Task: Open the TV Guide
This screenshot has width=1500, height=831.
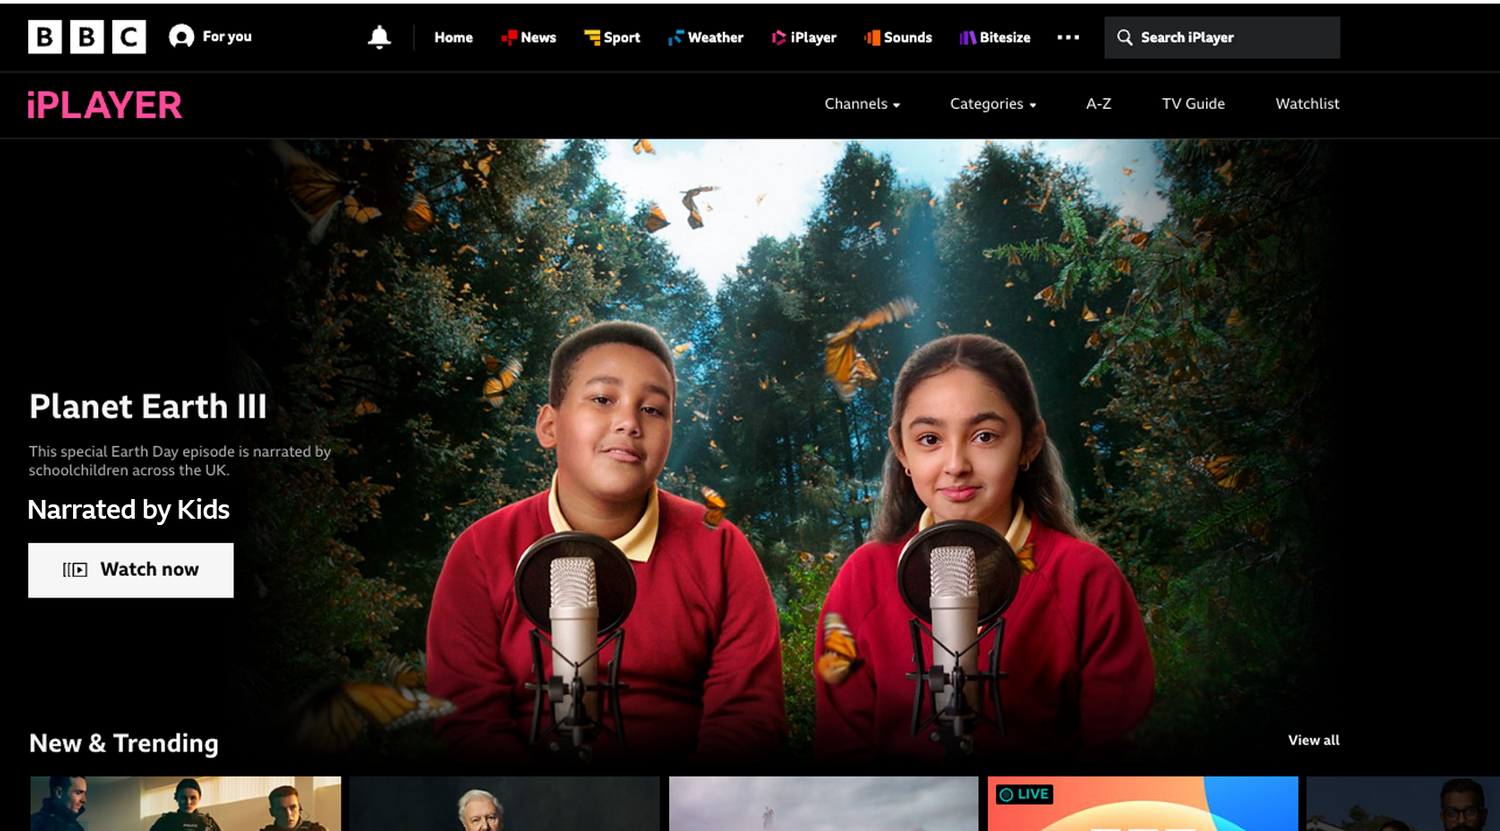Action: click(x=1193, y=104)
